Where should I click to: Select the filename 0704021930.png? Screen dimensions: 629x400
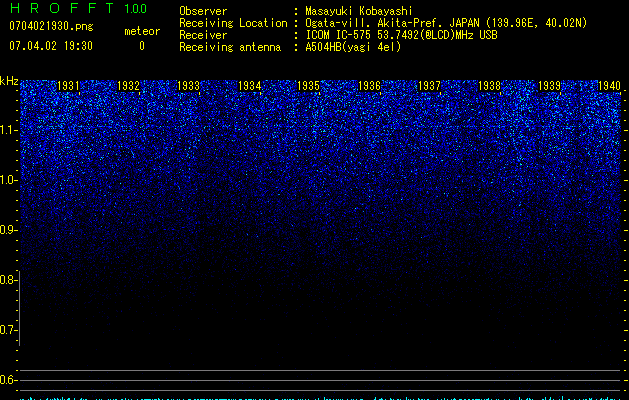tap(51, 26)
